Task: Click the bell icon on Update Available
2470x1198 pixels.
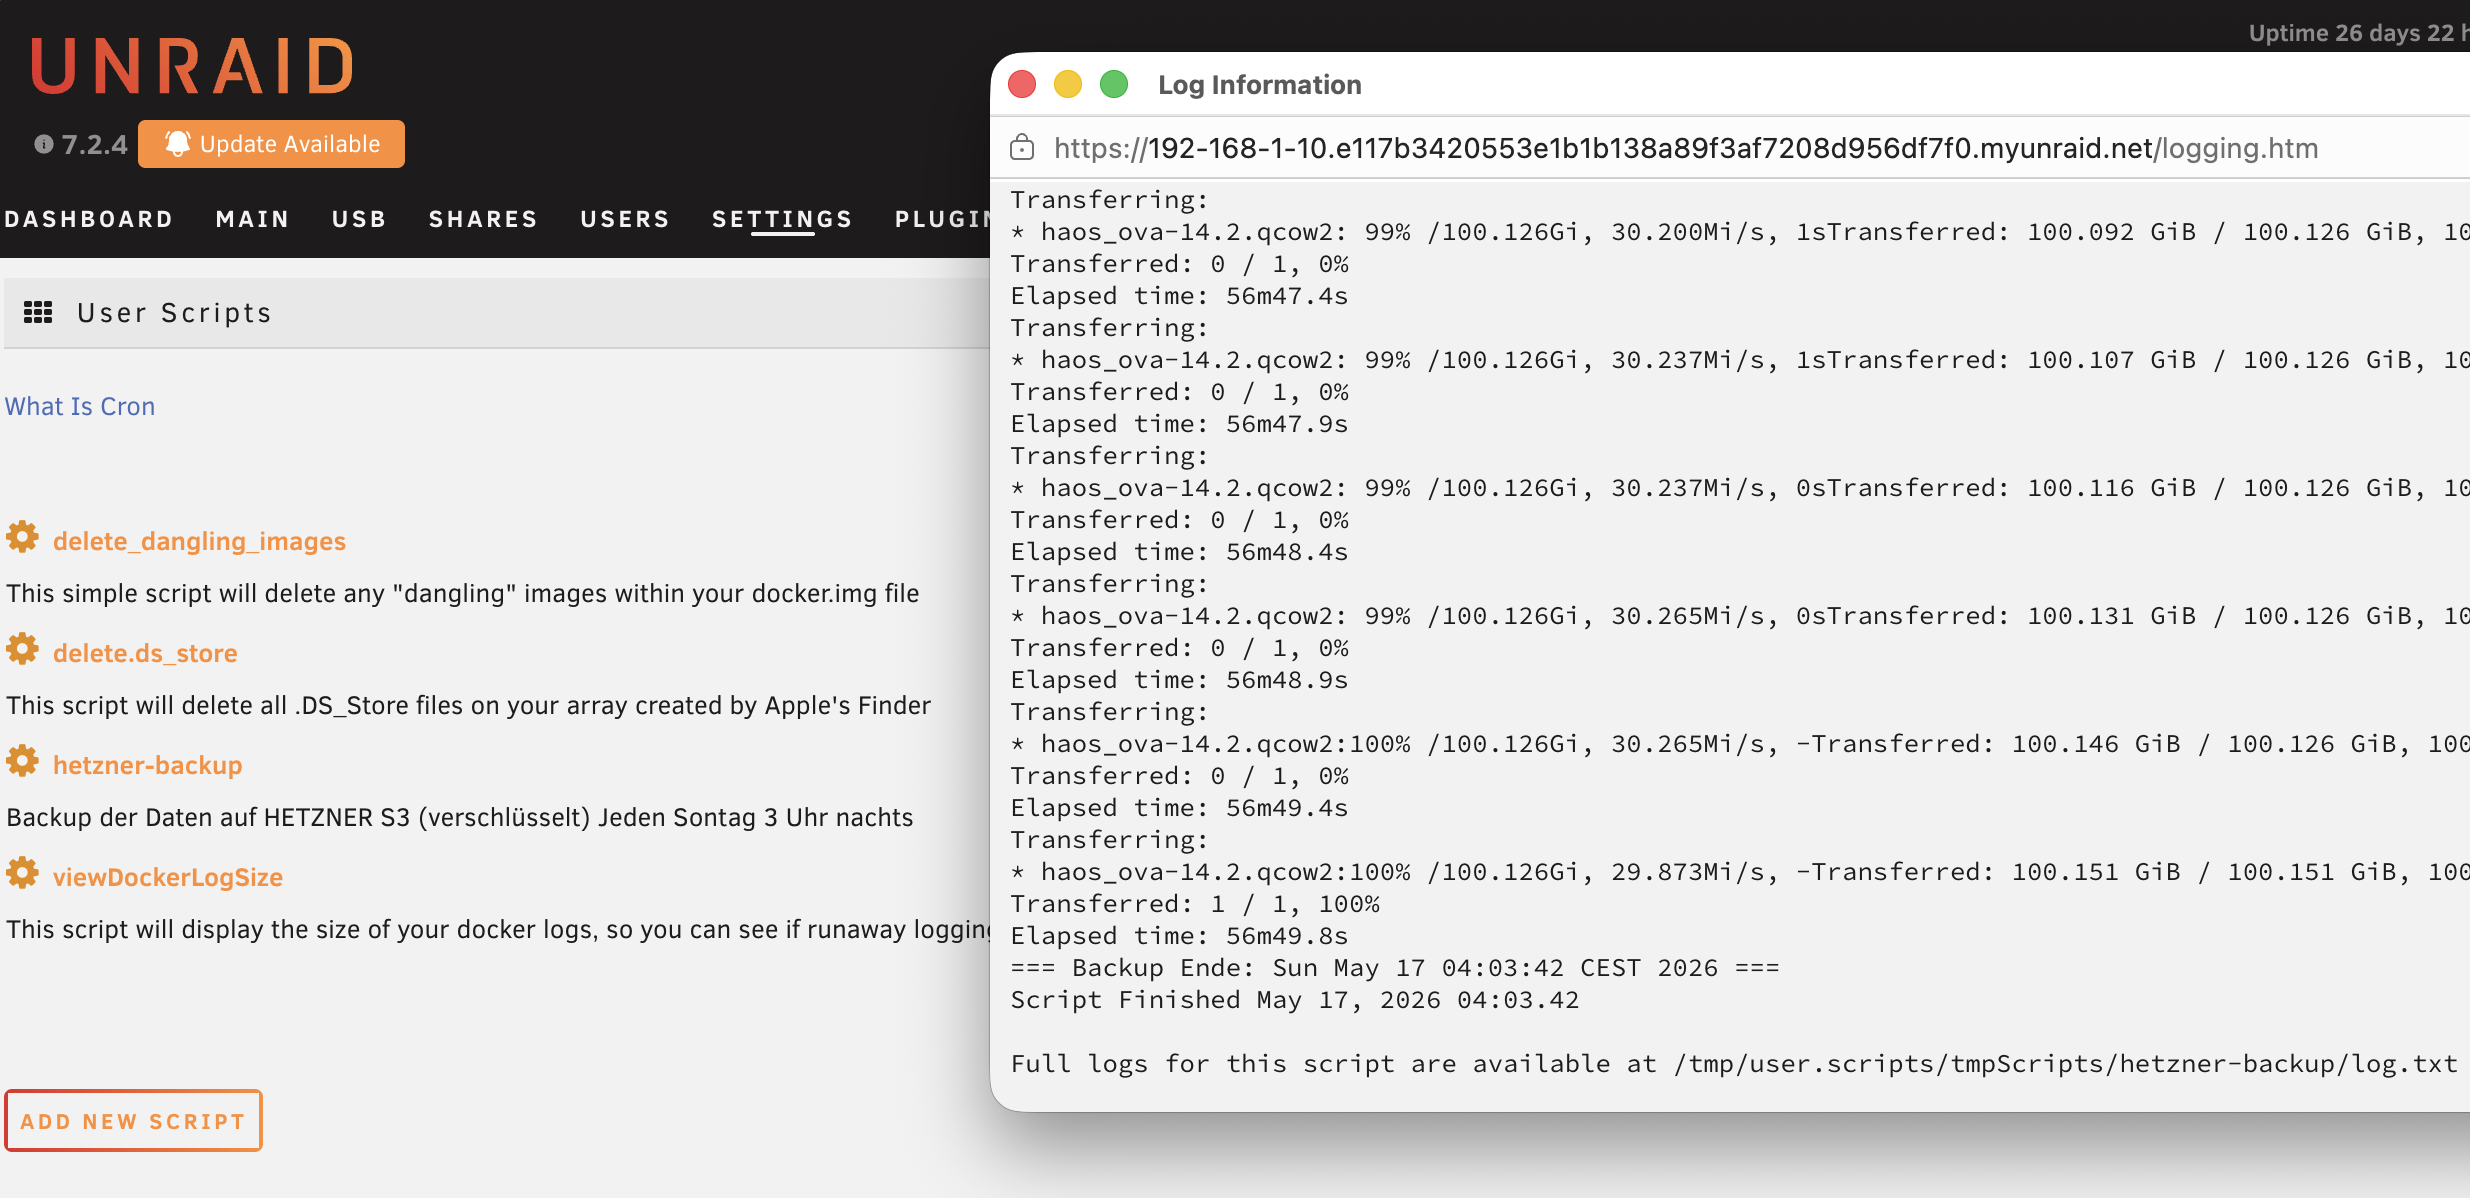Action: 177,144
